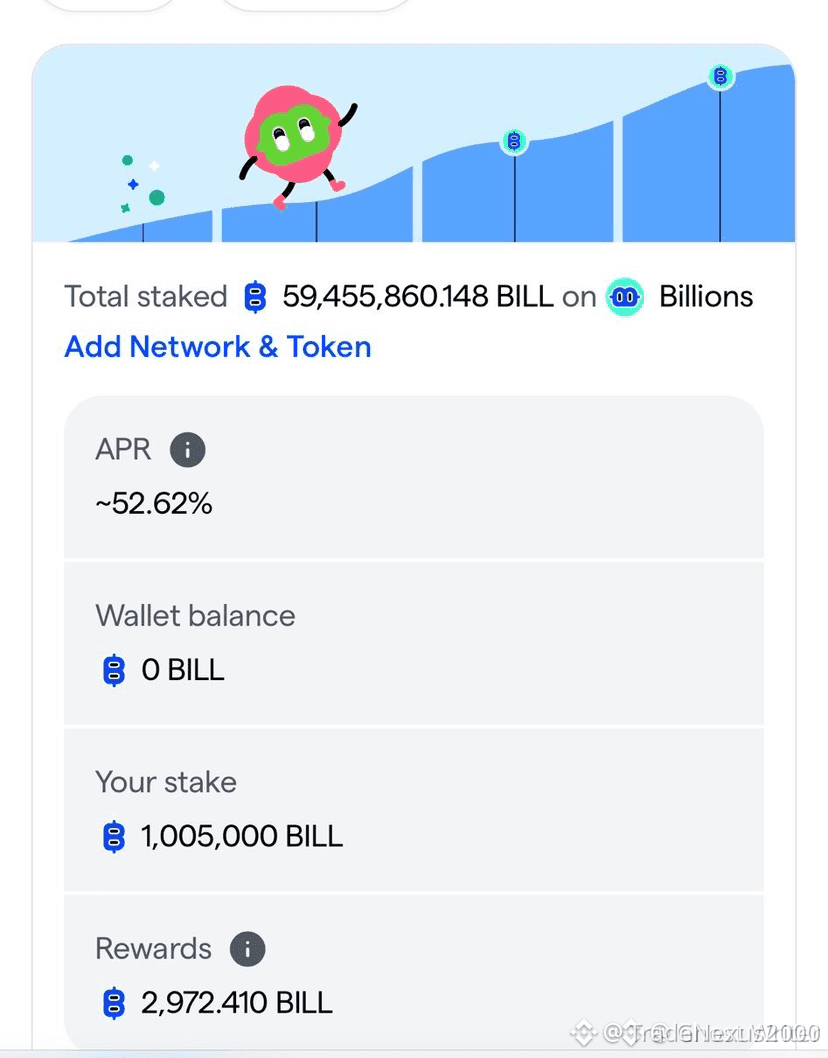Open the Add Network & Token link

pyautogui.click(x=218, y=347)
